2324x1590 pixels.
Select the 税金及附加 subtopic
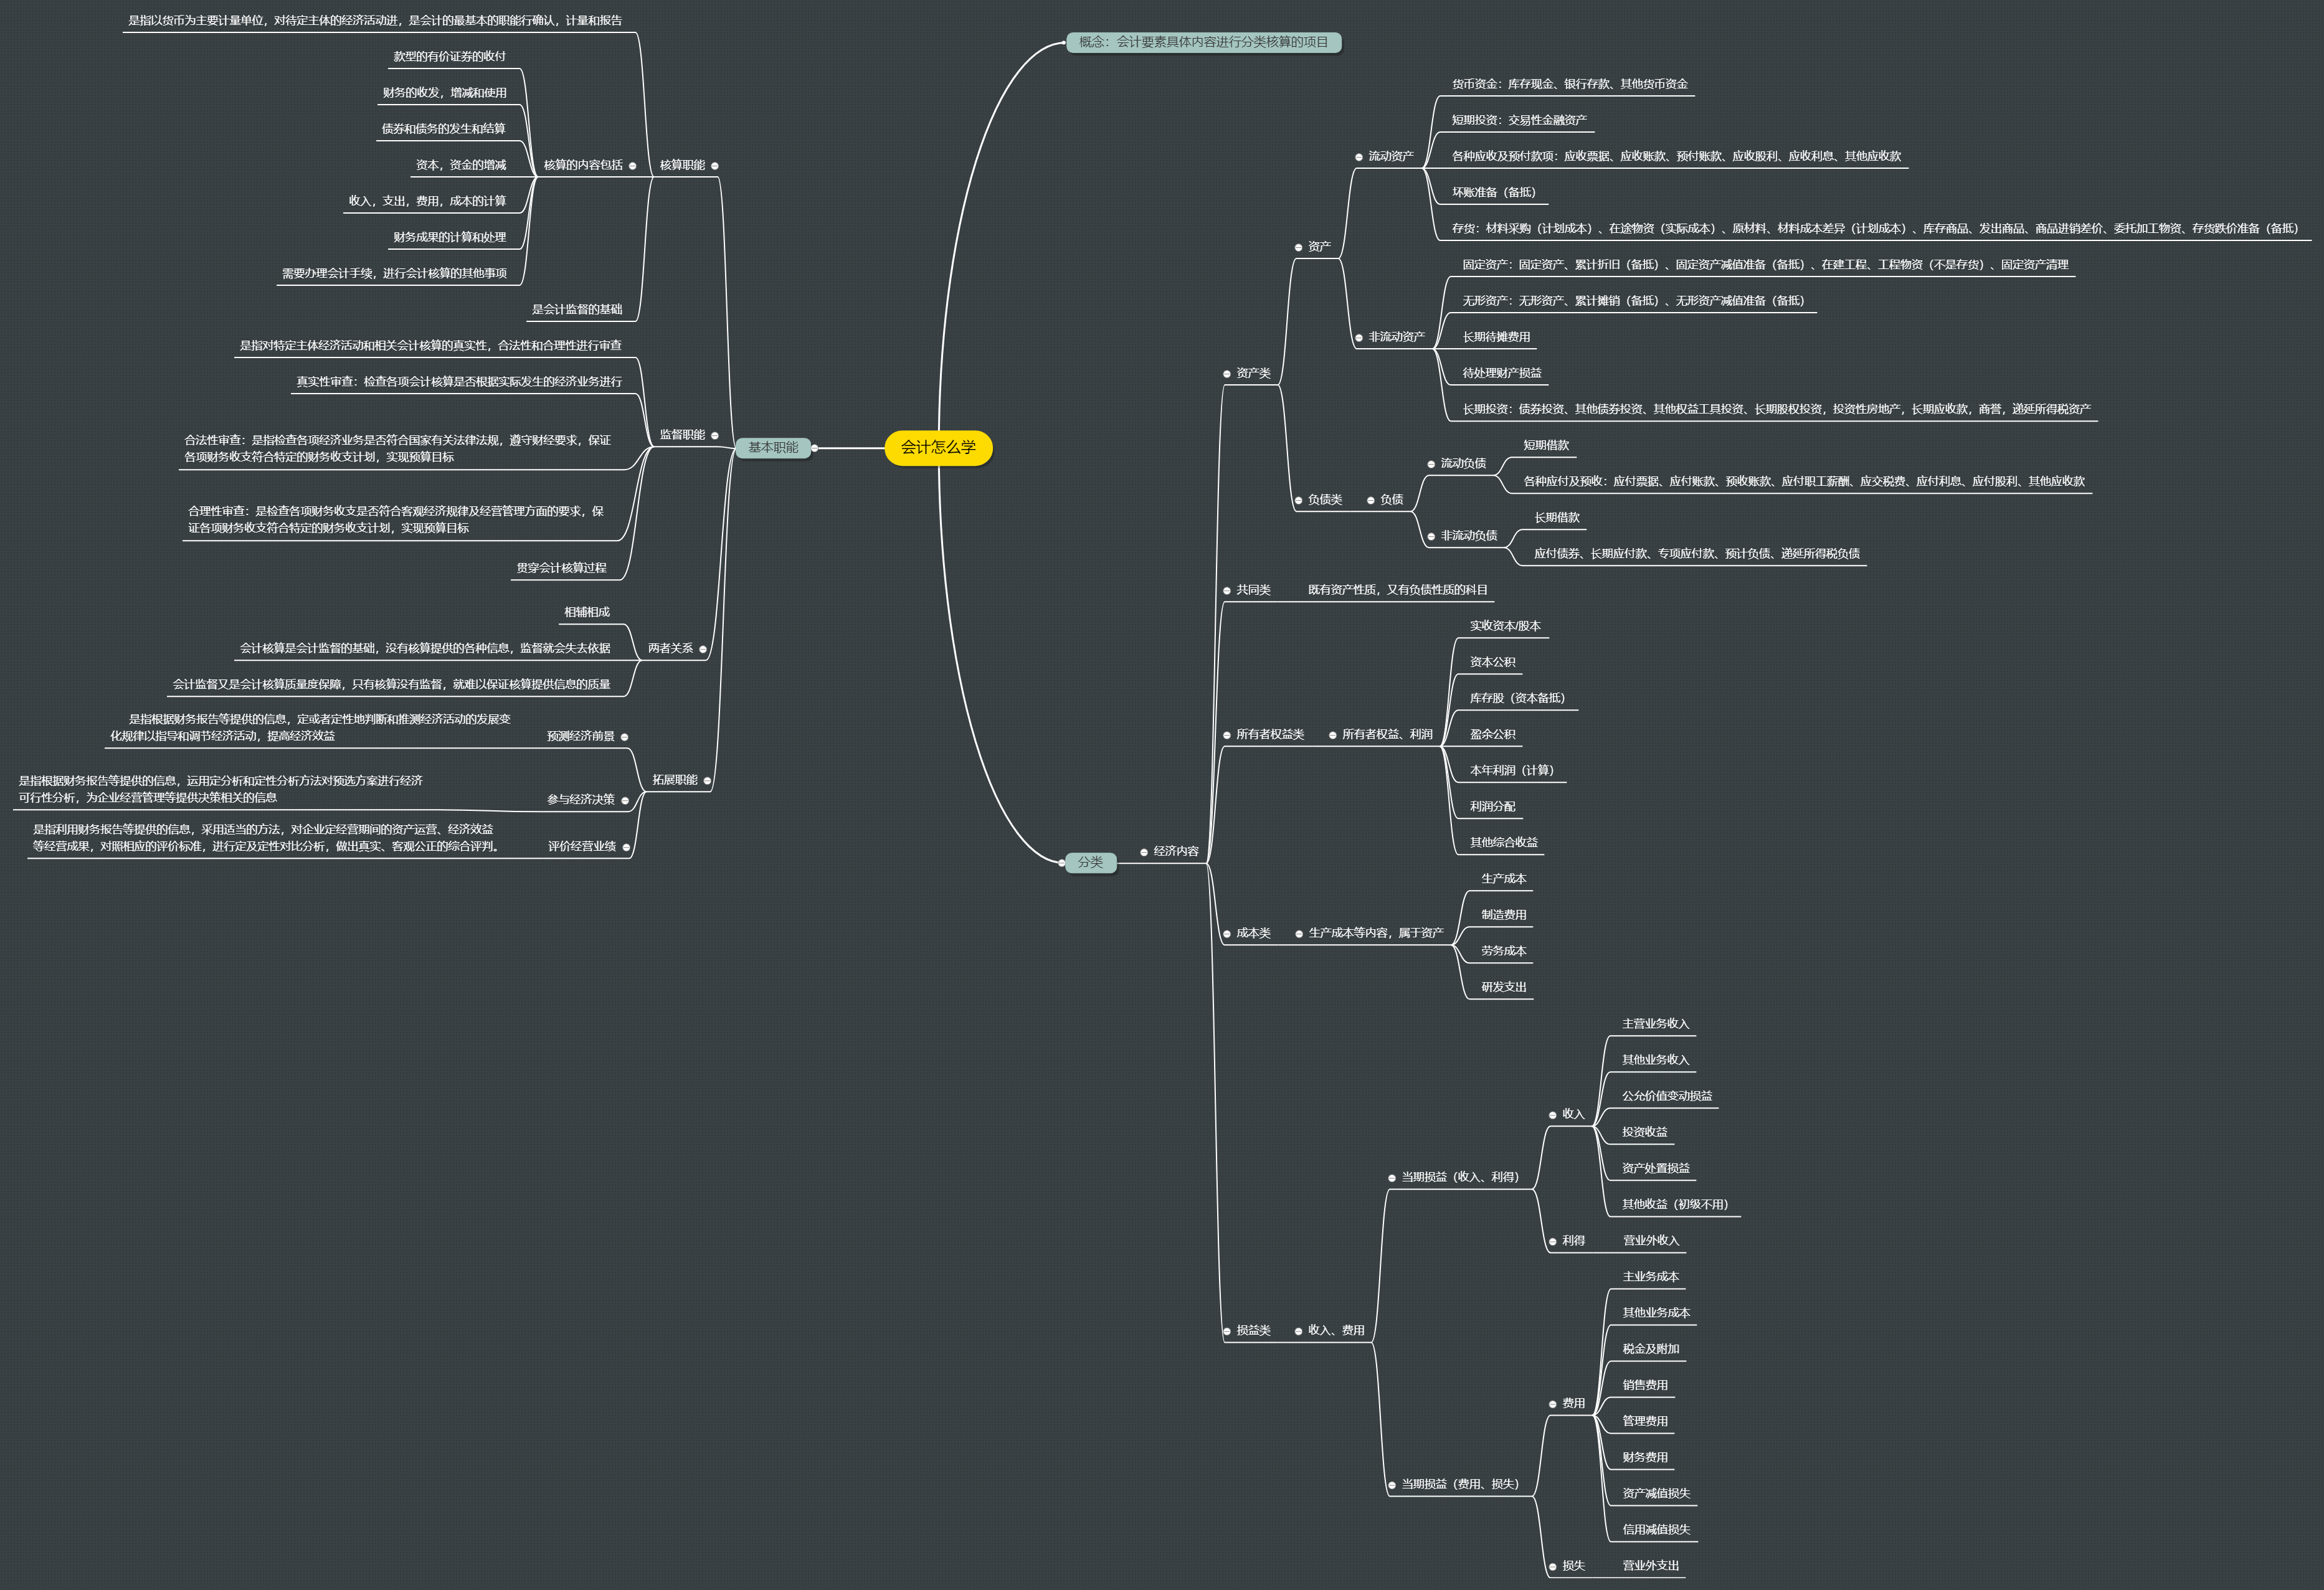click(1651, 1349)
